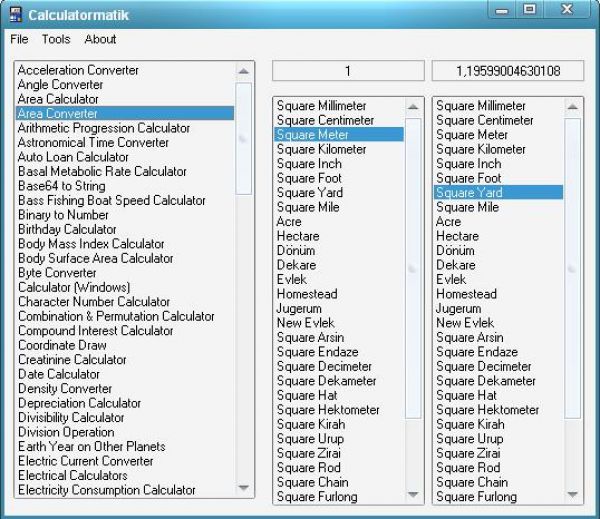The width and height of the screenshot is (600, 519).
Task: Select Binary to Number
Action: pos(125,215)
